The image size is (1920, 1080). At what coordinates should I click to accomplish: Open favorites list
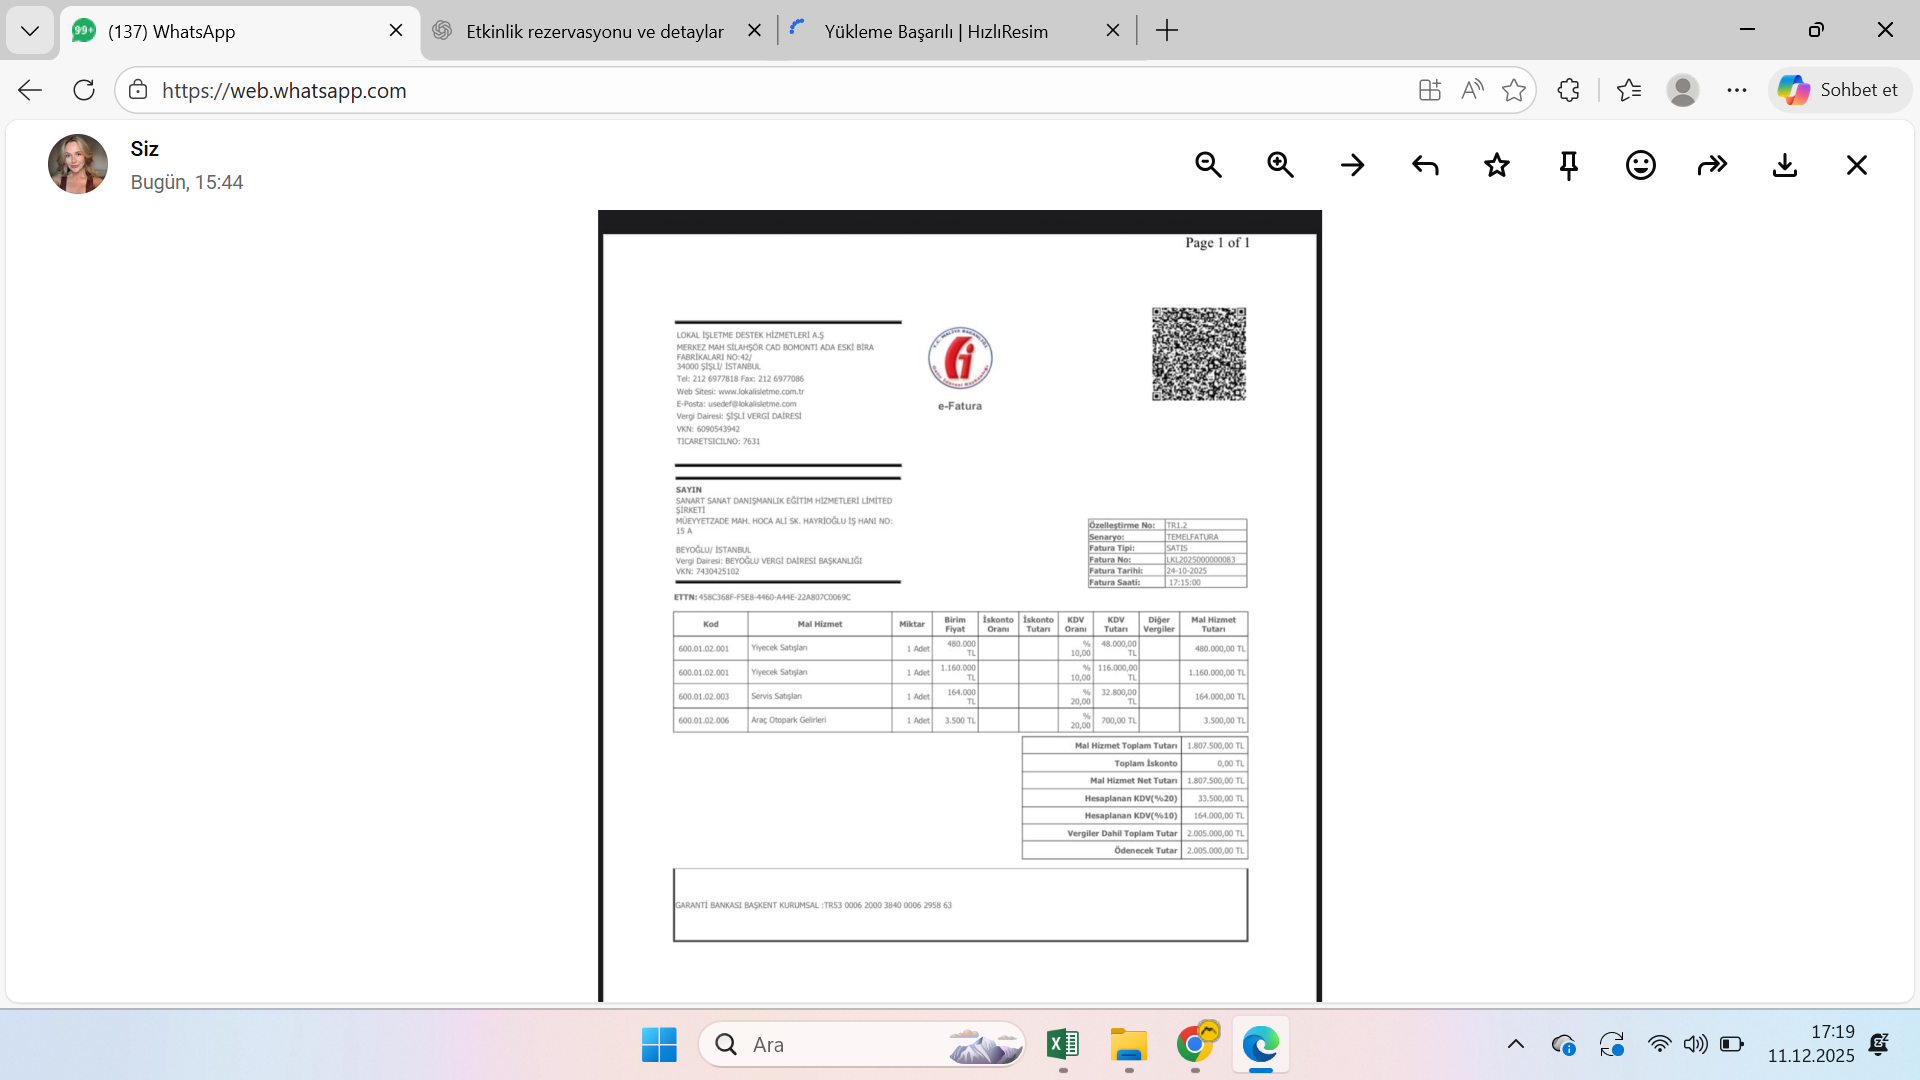[x=1629, y=90]
